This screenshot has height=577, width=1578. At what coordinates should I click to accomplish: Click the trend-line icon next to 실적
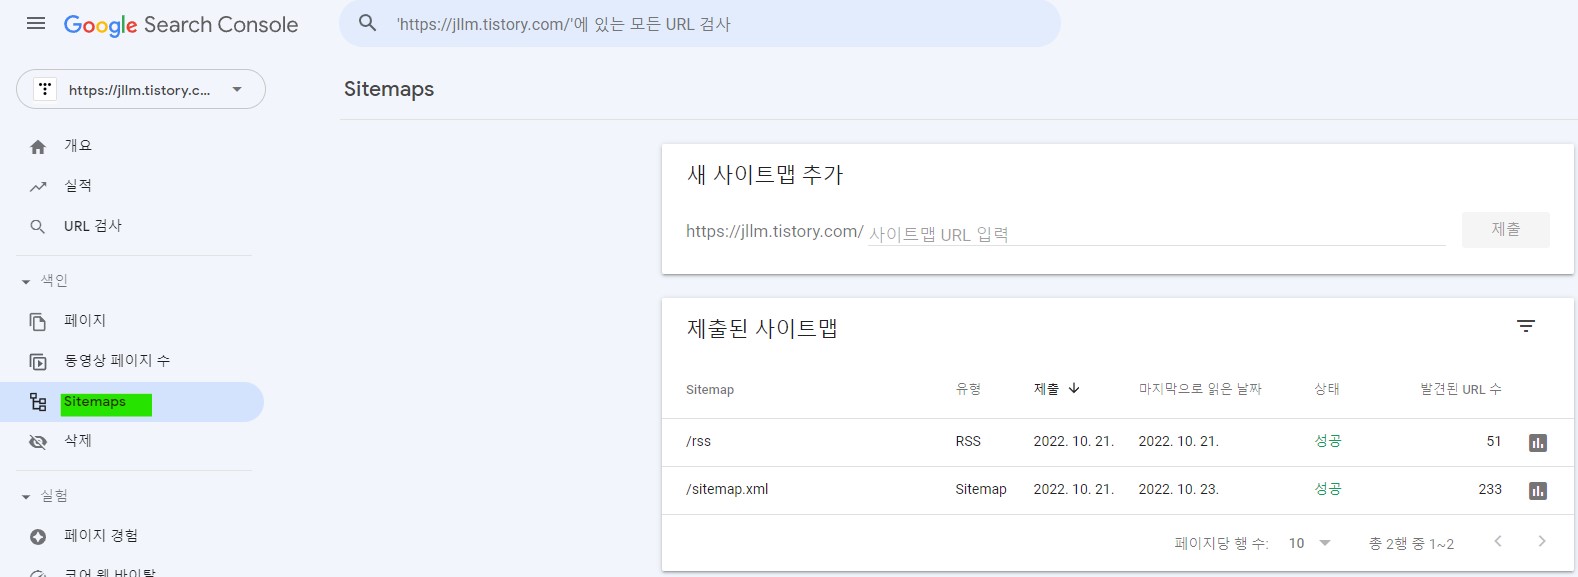(38, 187)
